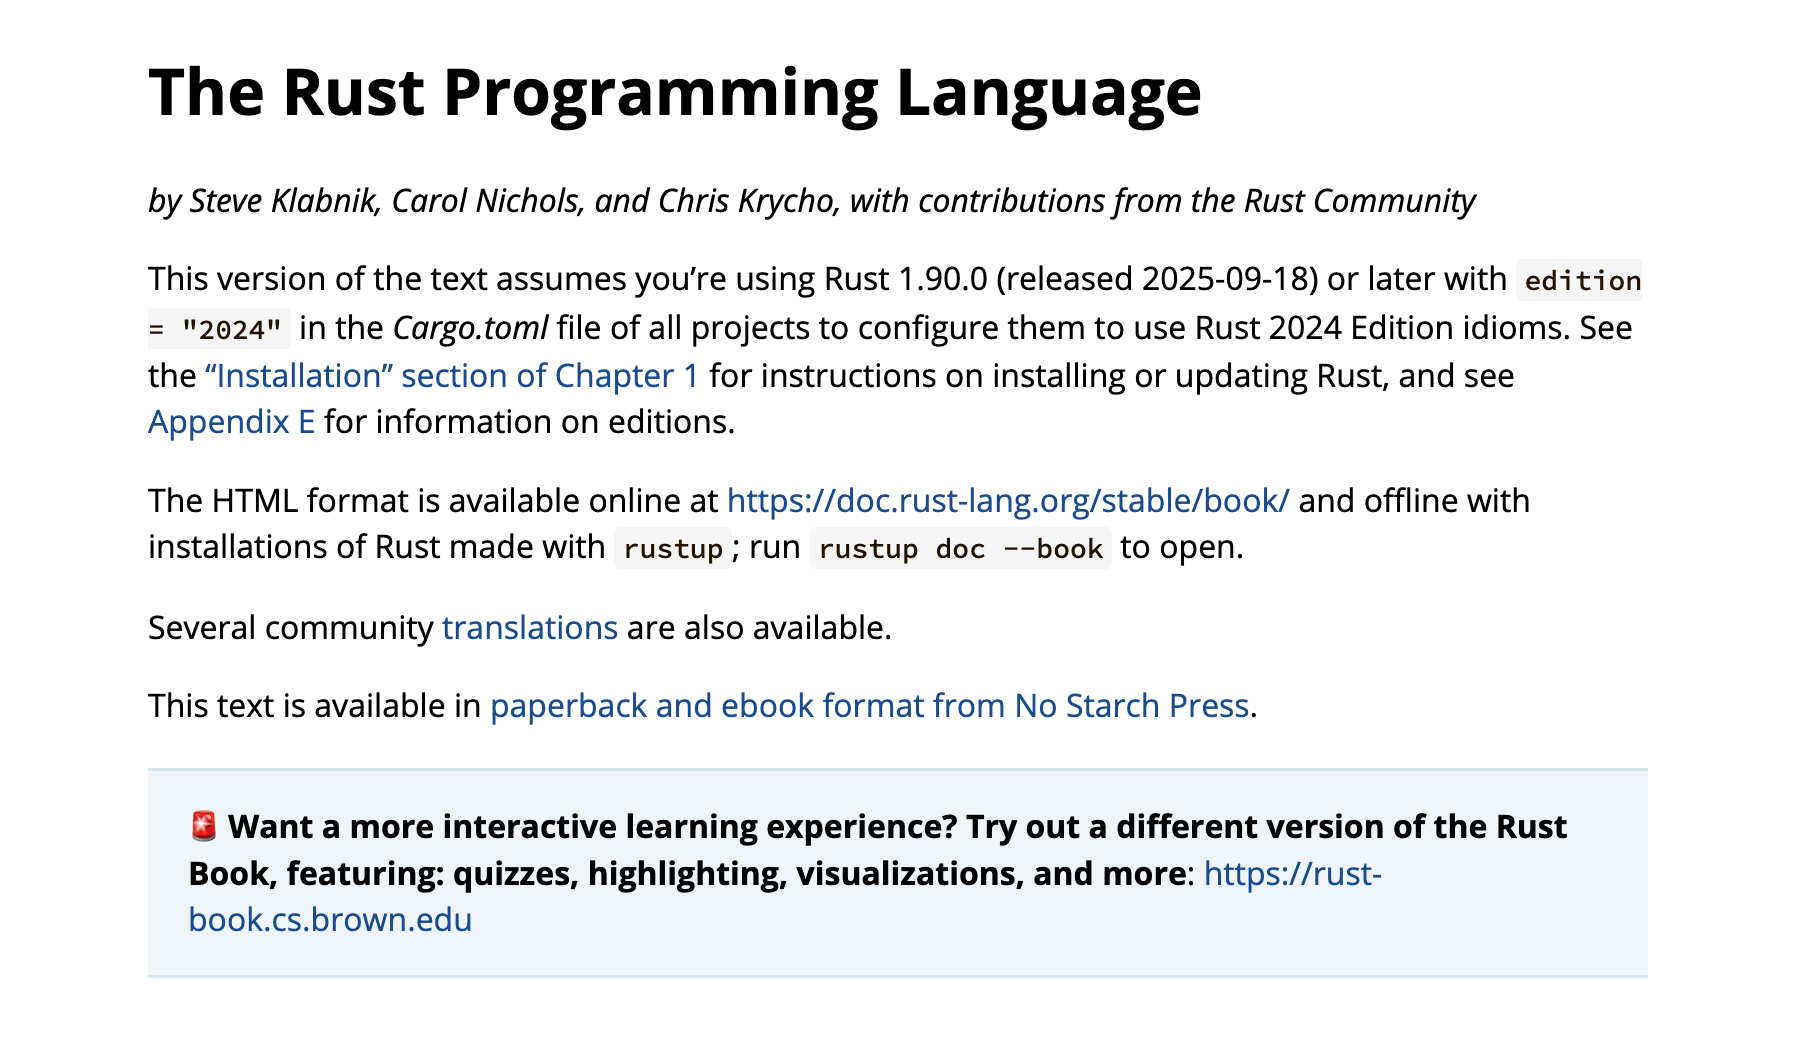Image resolution: width=1804 pixels, height=1058 pixels.
Task: Click the standalone "rustup" code snippet
Action: click(x=673, y=548)
